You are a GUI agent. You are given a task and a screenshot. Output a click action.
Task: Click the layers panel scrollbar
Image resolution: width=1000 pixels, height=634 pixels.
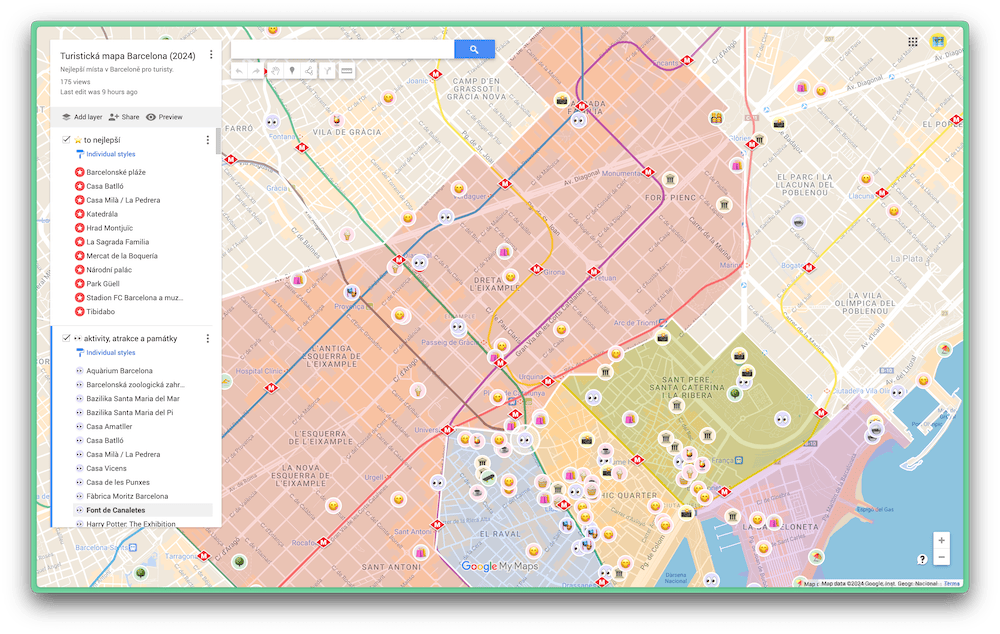218,140
